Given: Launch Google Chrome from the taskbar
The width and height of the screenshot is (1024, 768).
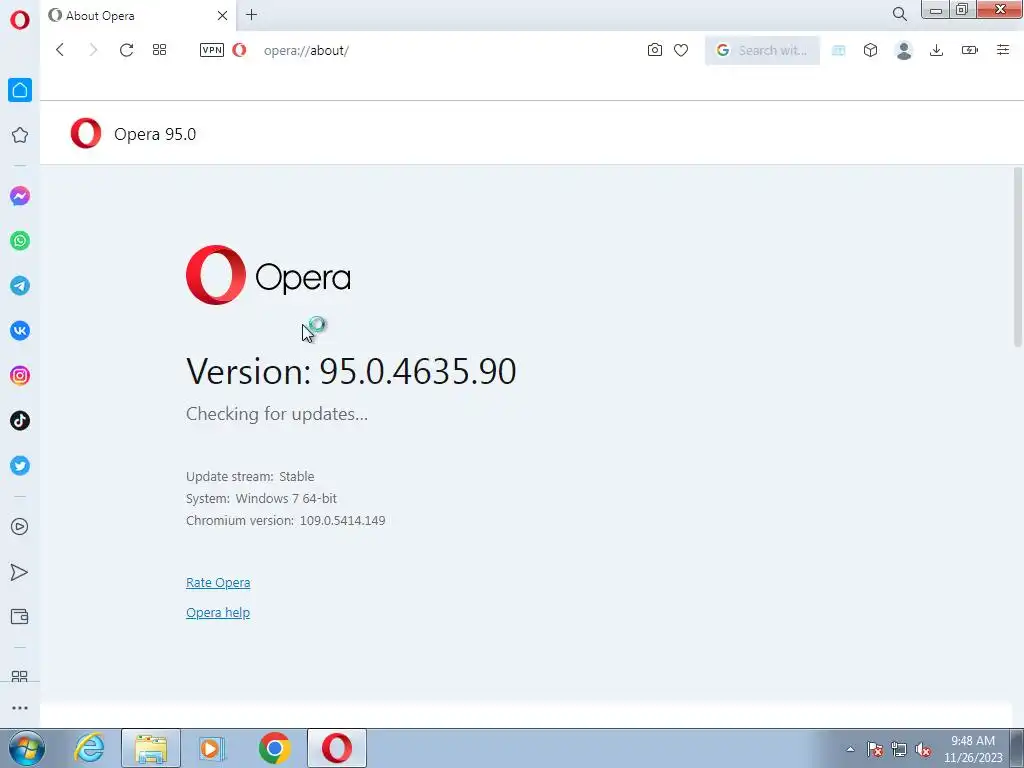Looking at the screenshot, I should coord(274,748).
